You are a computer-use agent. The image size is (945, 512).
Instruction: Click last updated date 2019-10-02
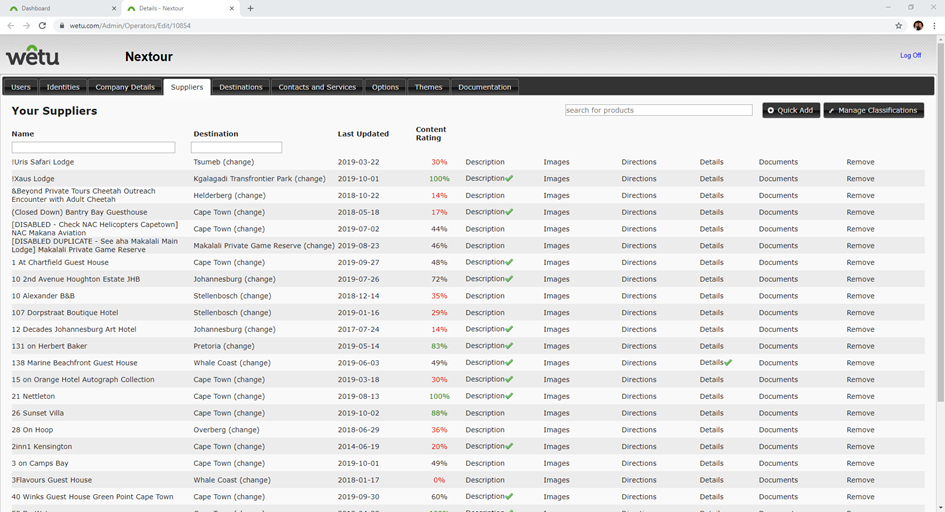[x=359, y=413]
